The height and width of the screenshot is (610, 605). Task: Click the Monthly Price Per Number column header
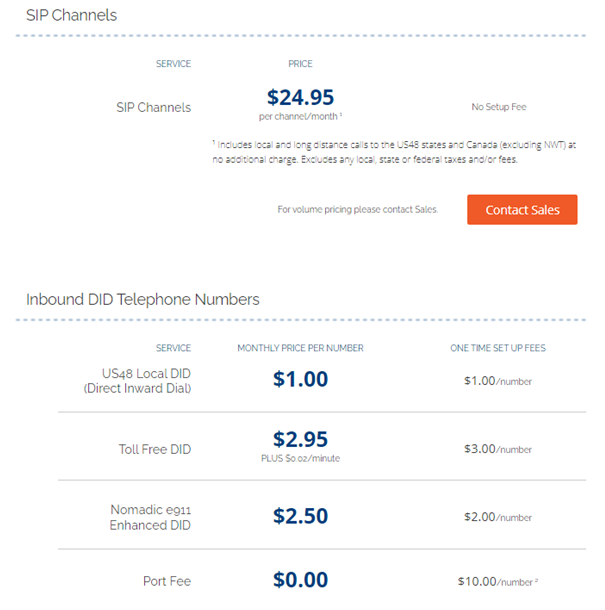300,348
